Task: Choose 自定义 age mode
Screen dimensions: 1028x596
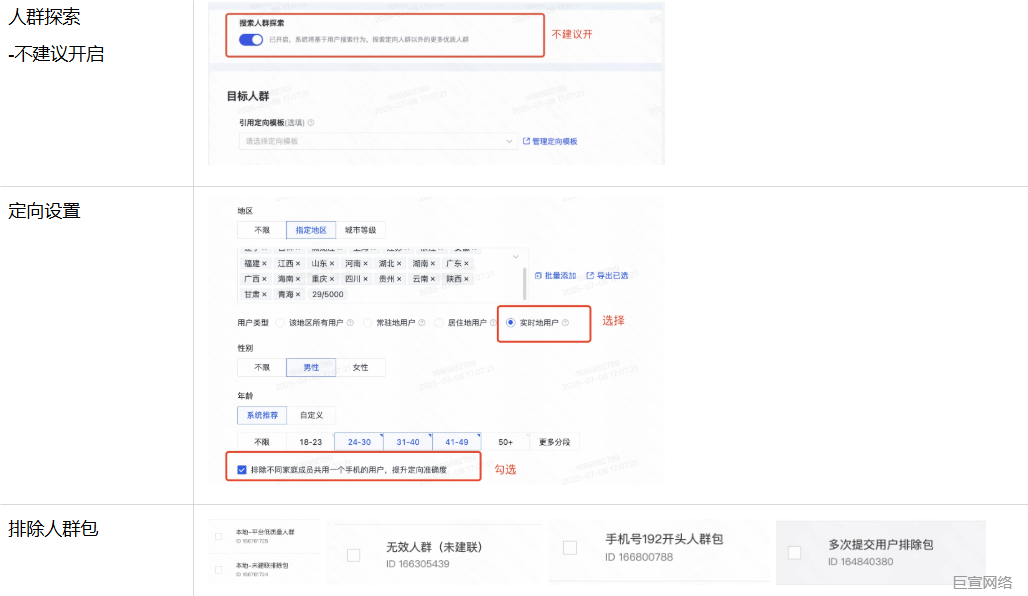Action: tap(311, 415)
